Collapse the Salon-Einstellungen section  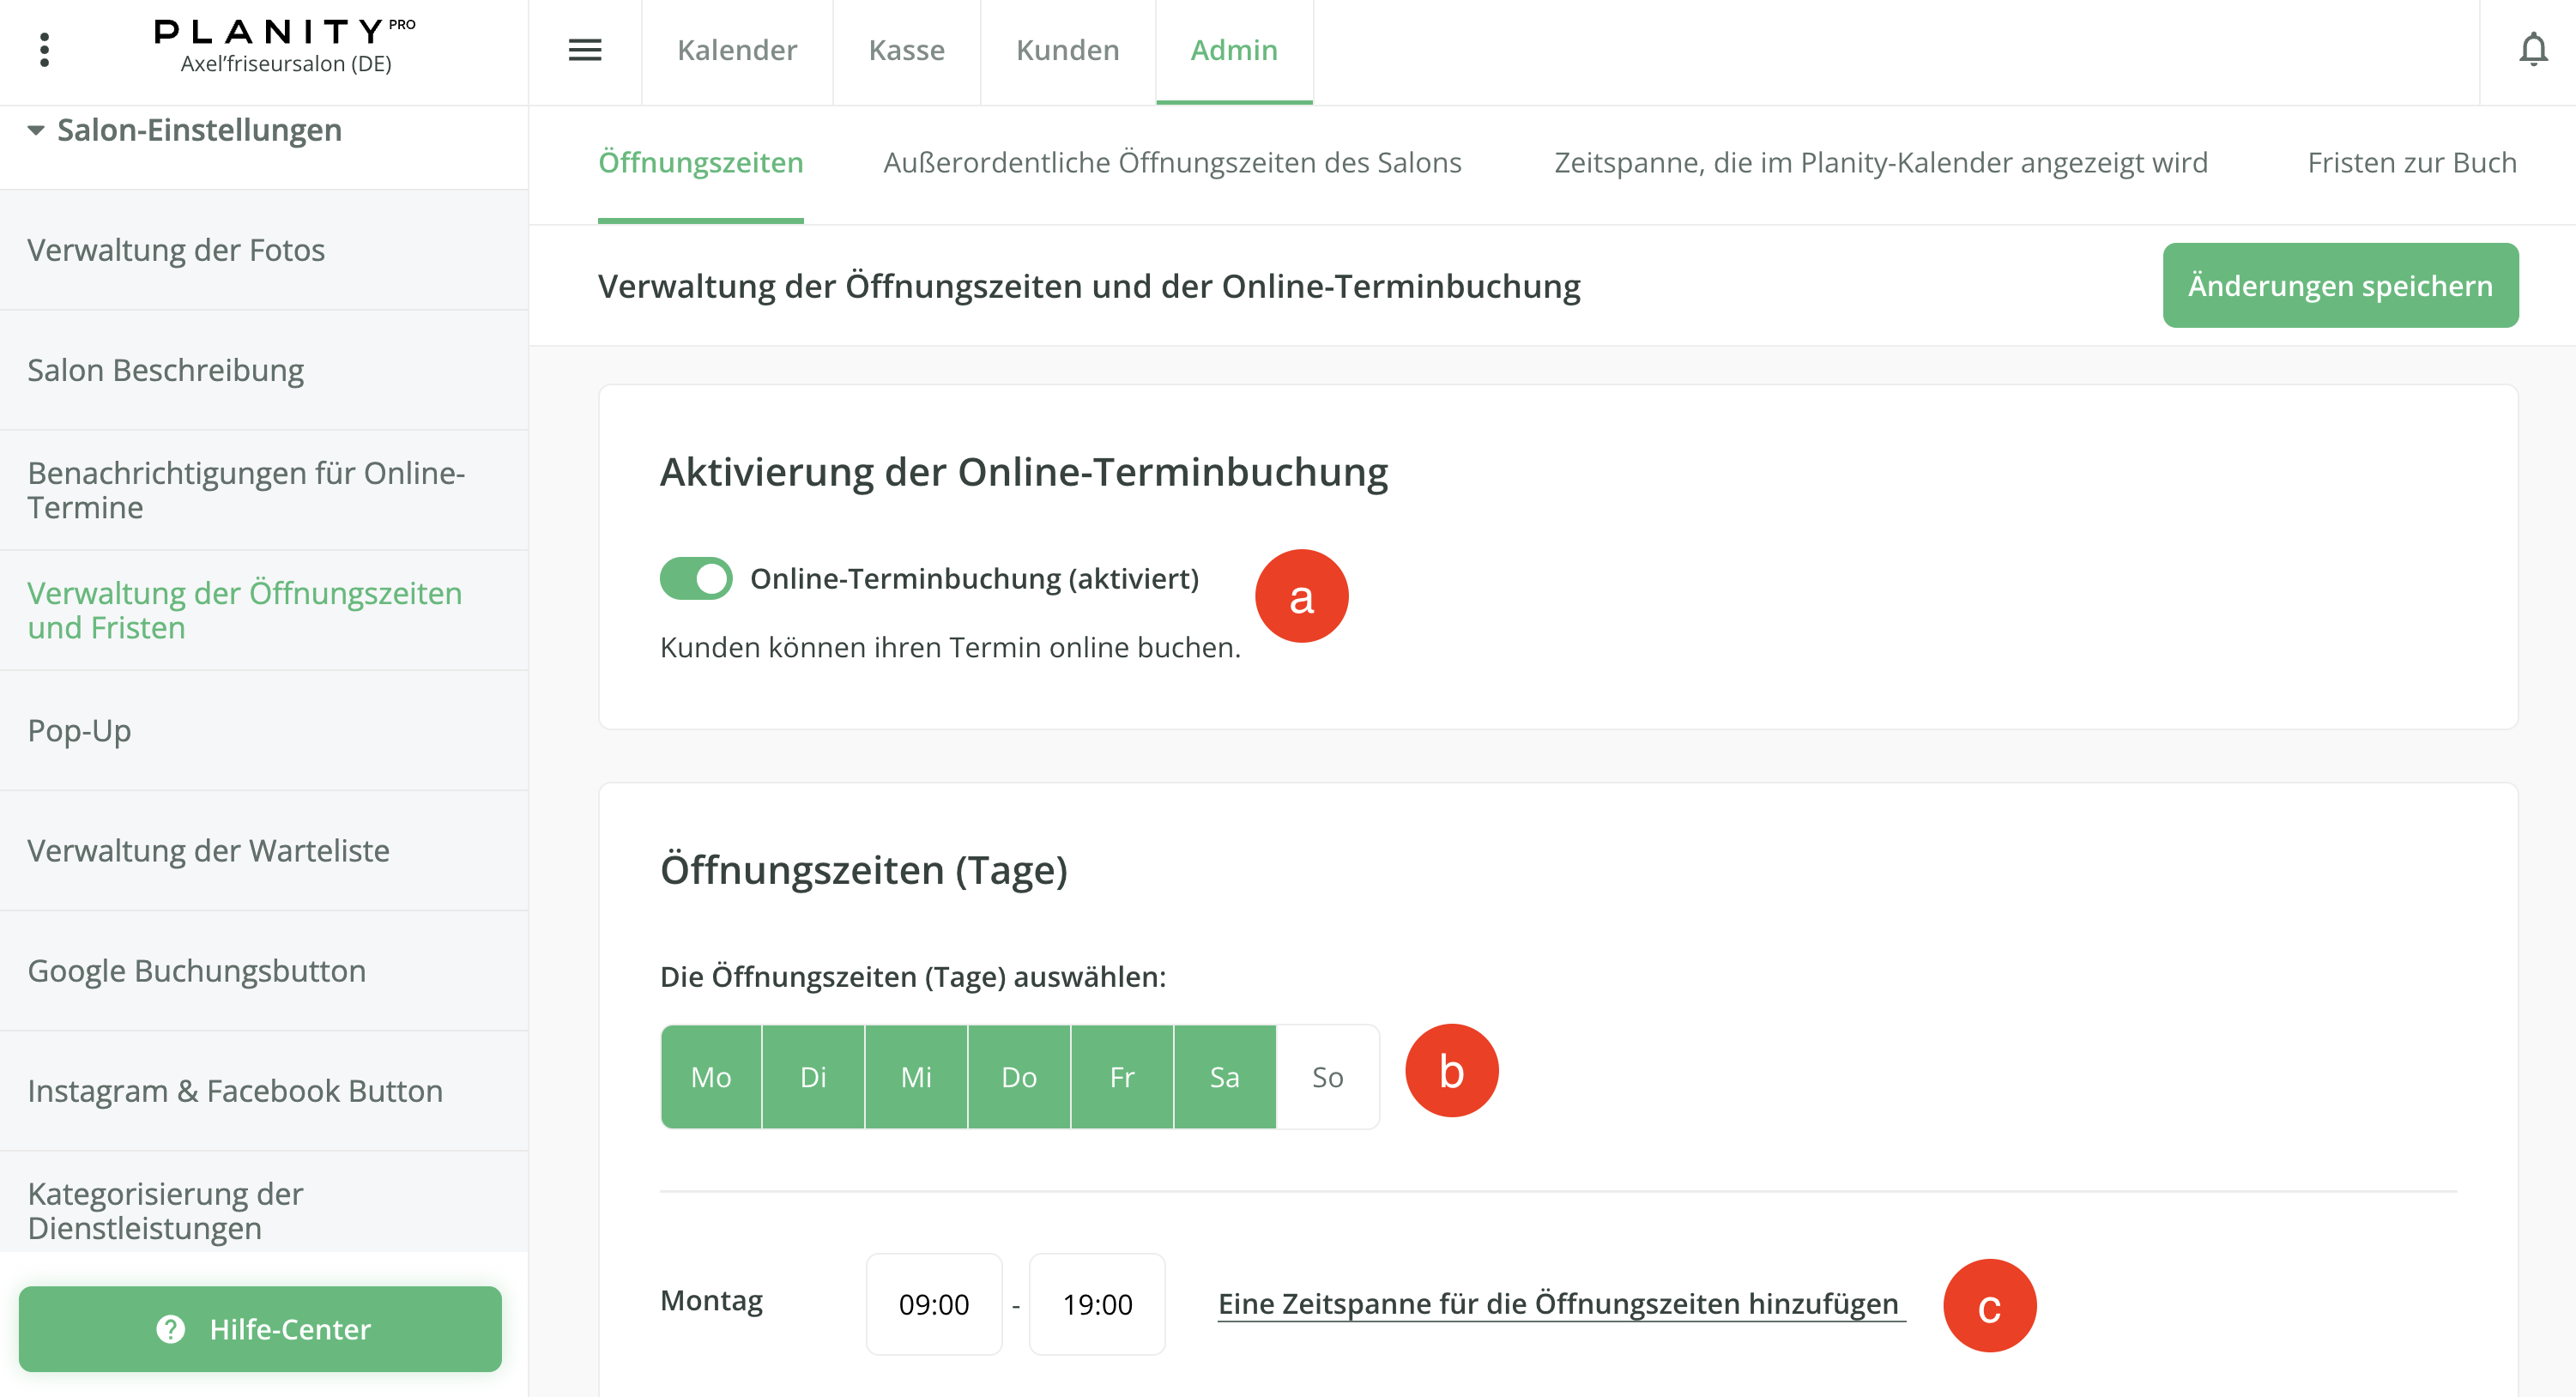click(37, 130)
